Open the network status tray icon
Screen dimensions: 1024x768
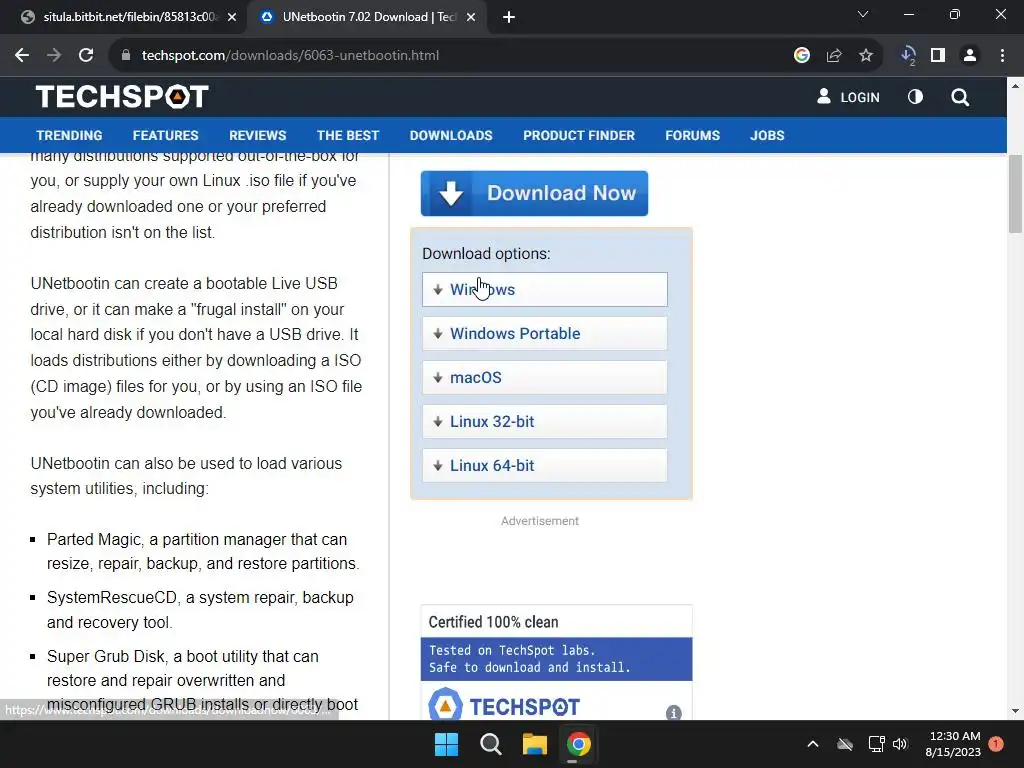(x=876, y=744)
